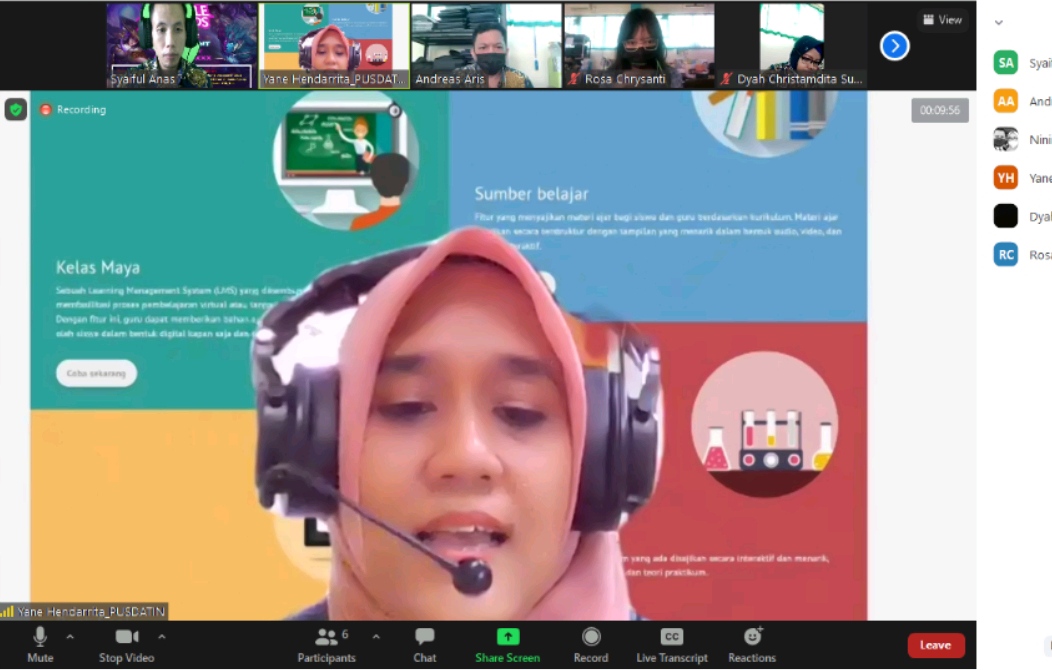Leave the meeting
The width and height of the screenshot is (1052, 670).
(936, 645)
